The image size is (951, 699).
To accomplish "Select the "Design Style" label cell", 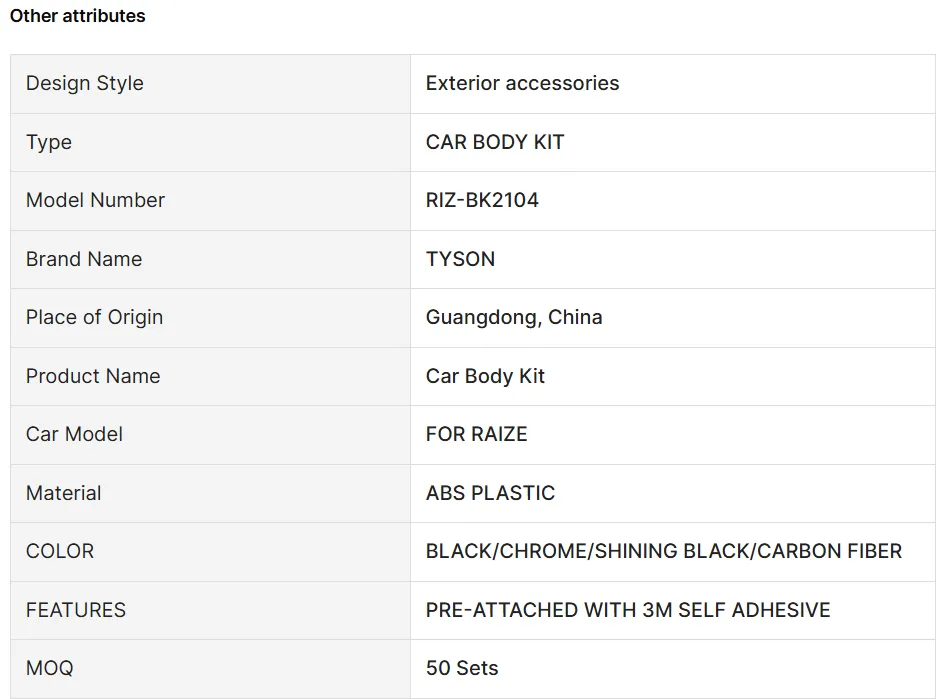I will 85,84.
